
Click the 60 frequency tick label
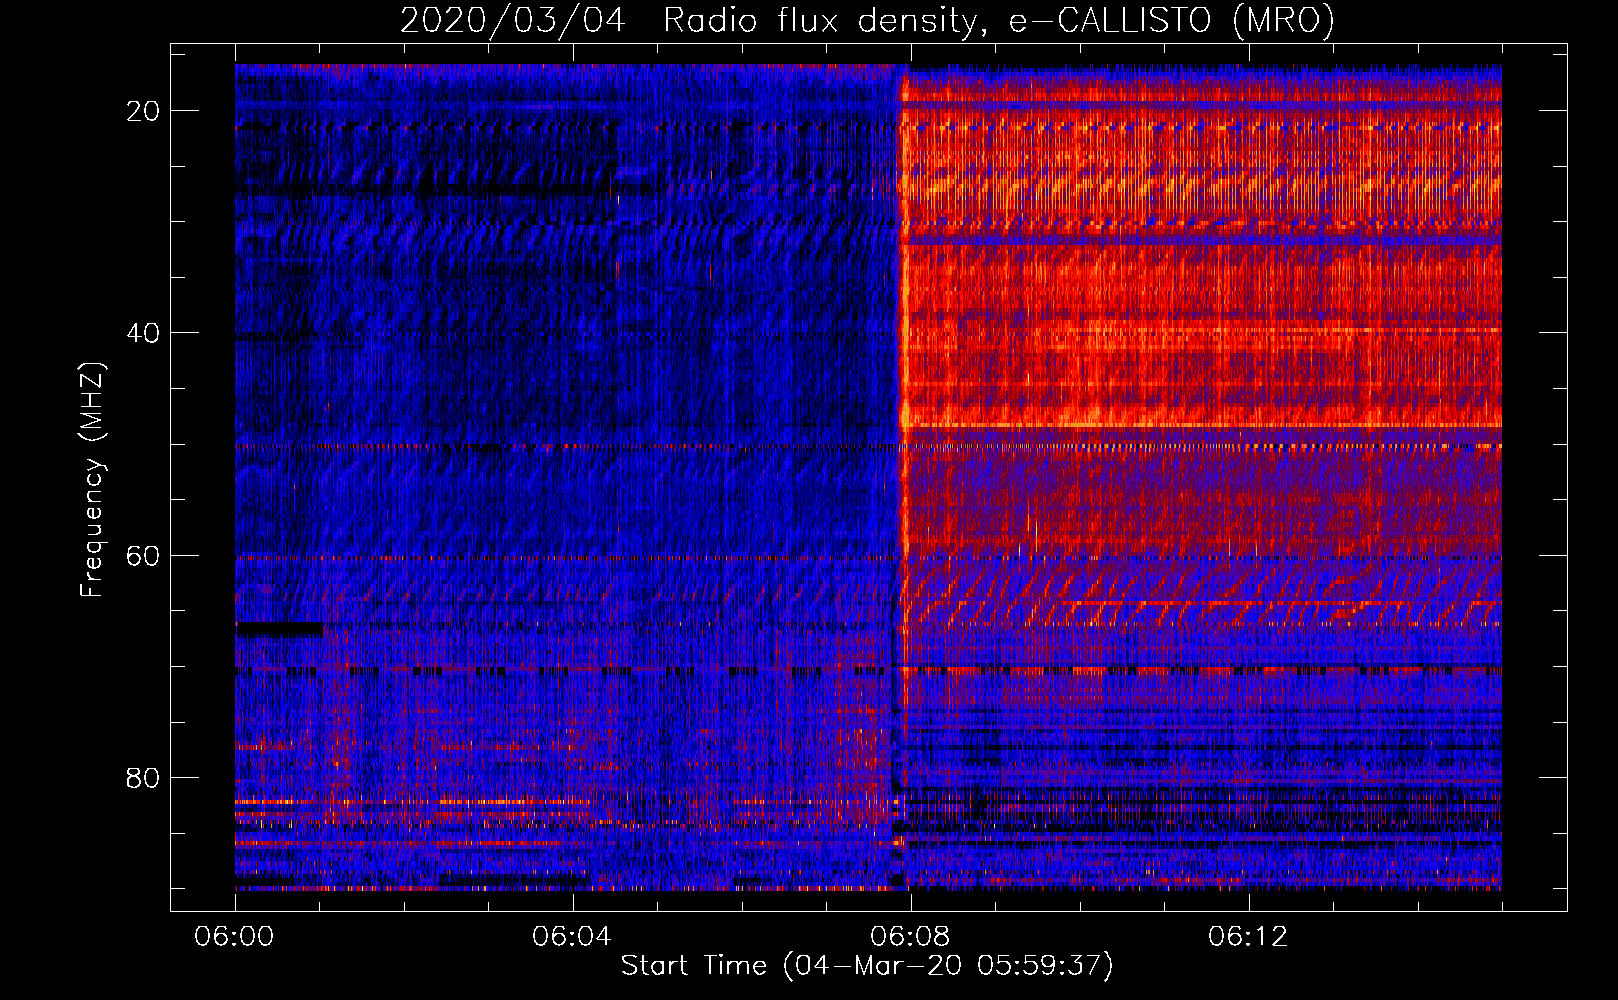pyautogui.click(x=143, y=555)
